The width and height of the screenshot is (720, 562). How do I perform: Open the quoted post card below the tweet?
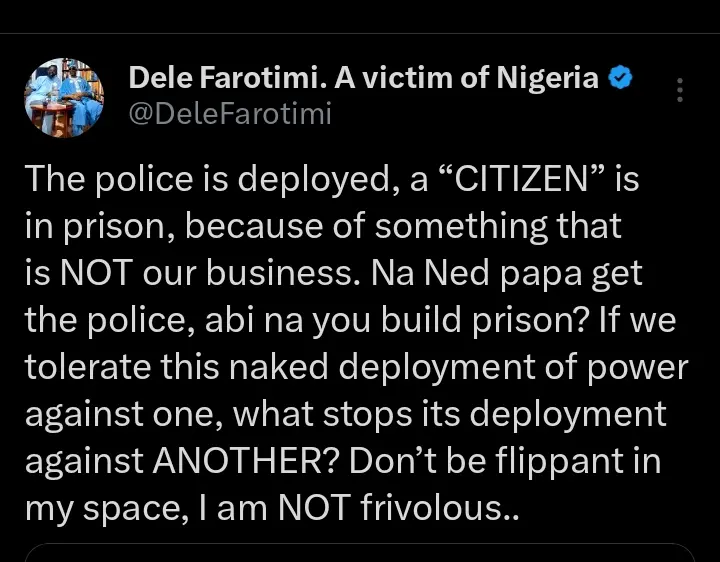360,553
